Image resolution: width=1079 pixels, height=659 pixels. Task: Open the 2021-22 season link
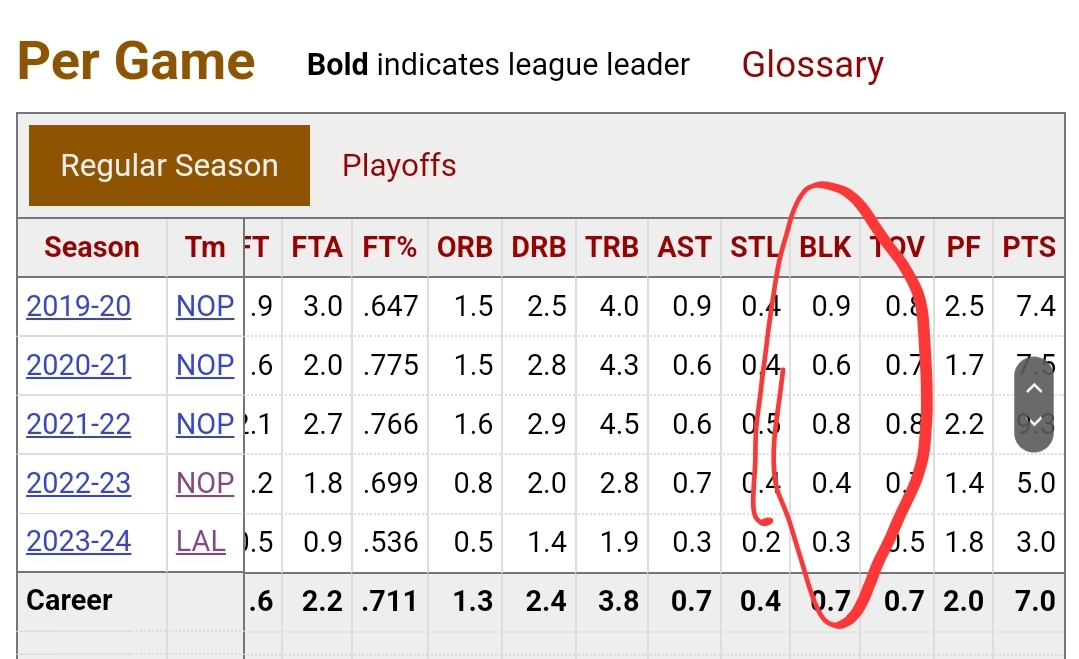tap(78, 424)
